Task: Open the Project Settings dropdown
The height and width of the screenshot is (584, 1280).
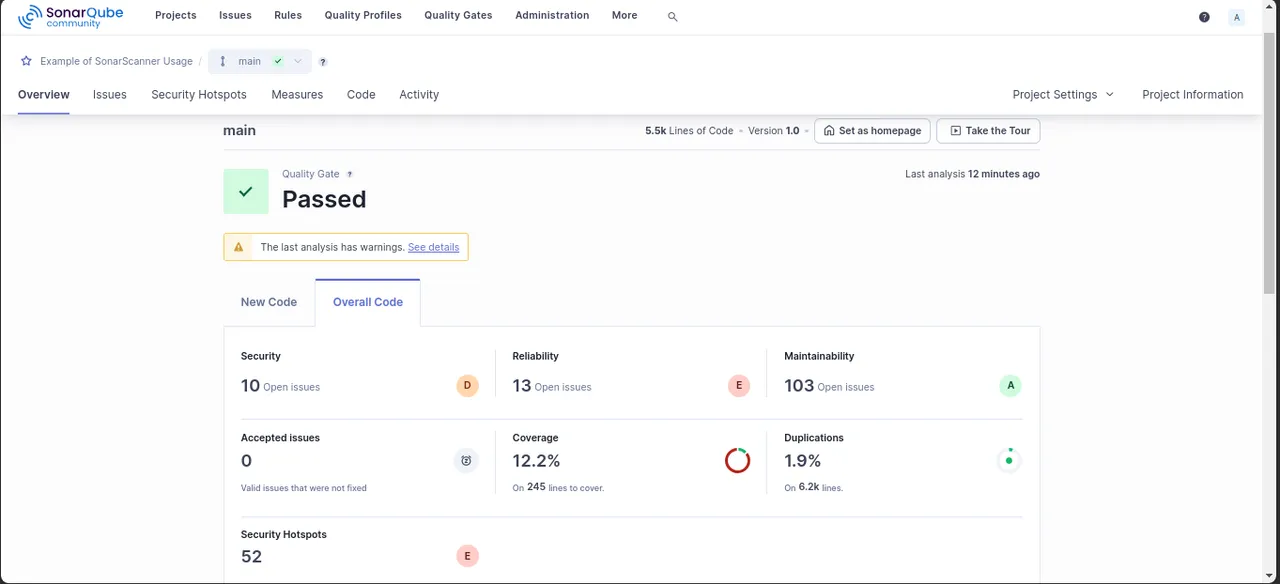Action: point(1063,94)
